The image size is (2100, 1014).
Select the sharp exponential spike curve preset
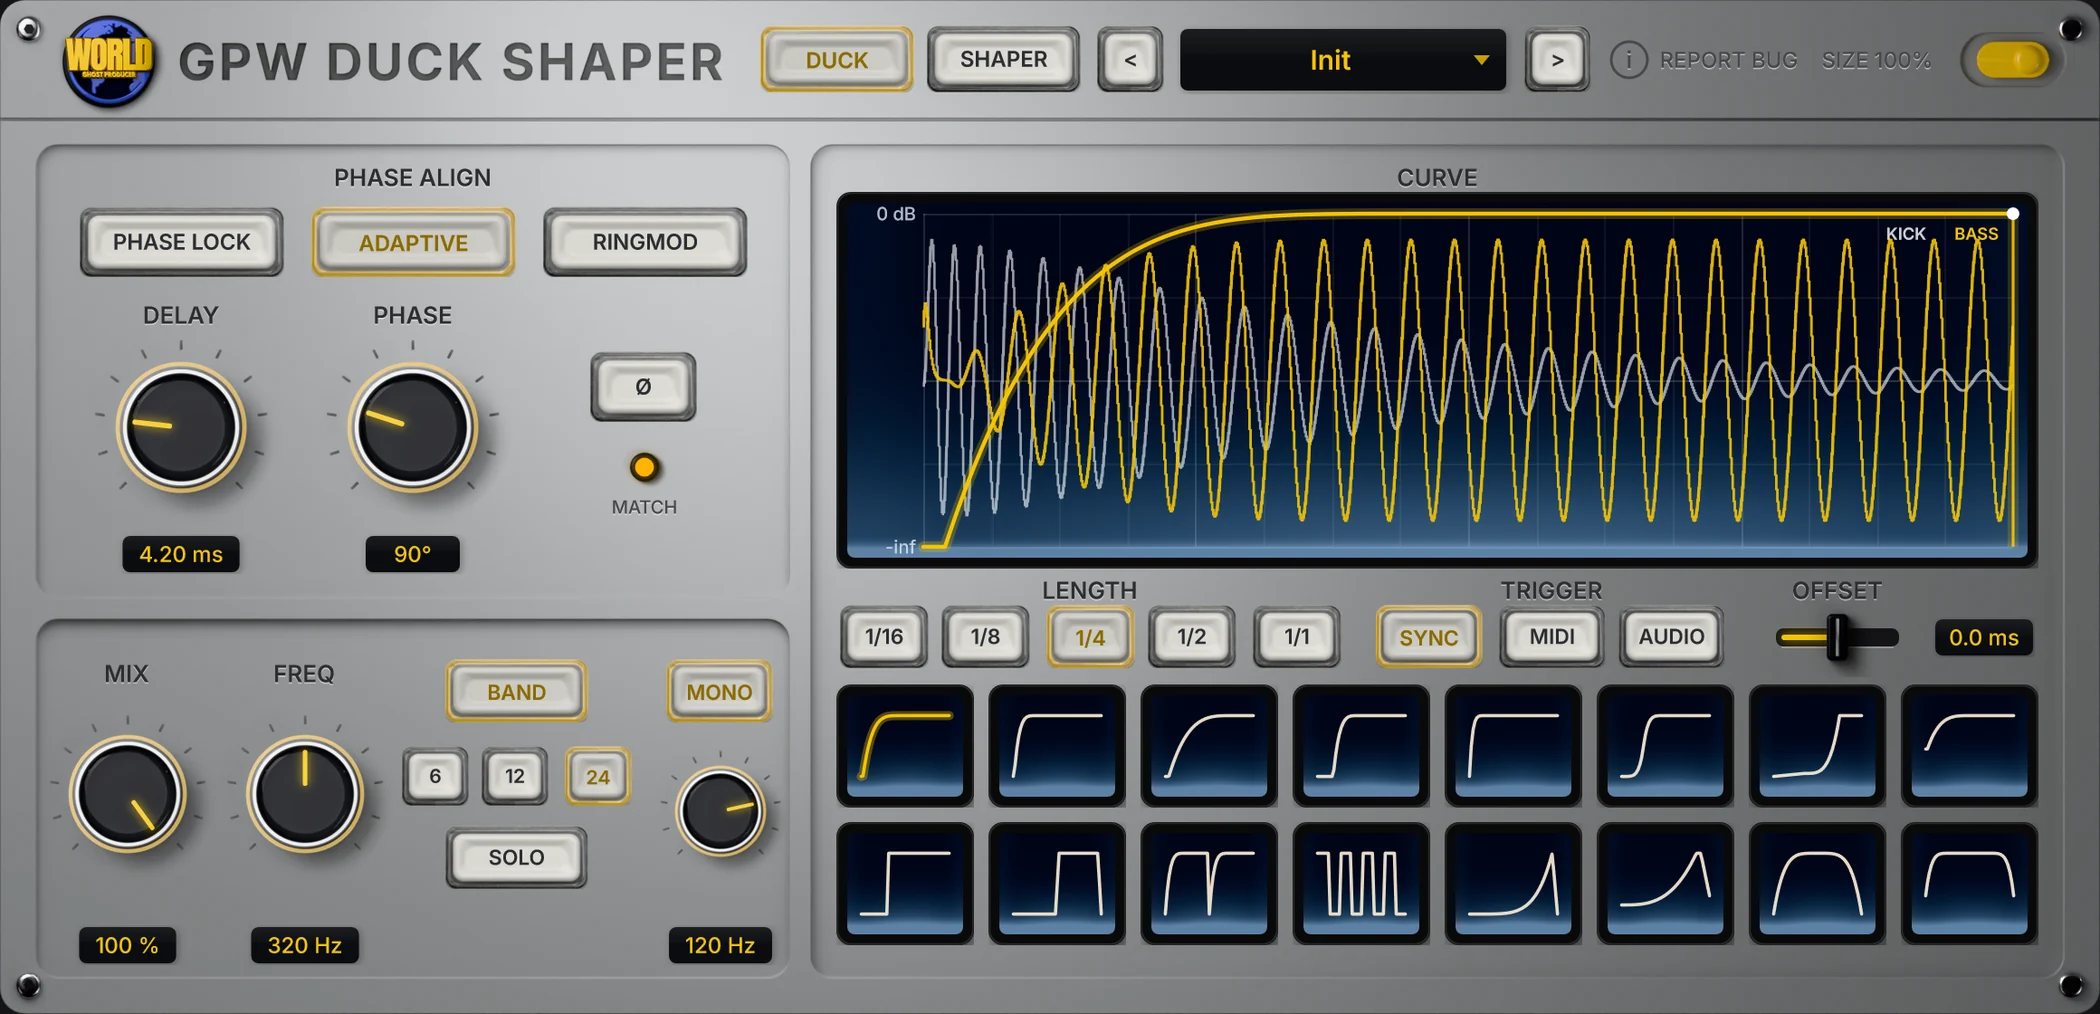coord(1513,884)
